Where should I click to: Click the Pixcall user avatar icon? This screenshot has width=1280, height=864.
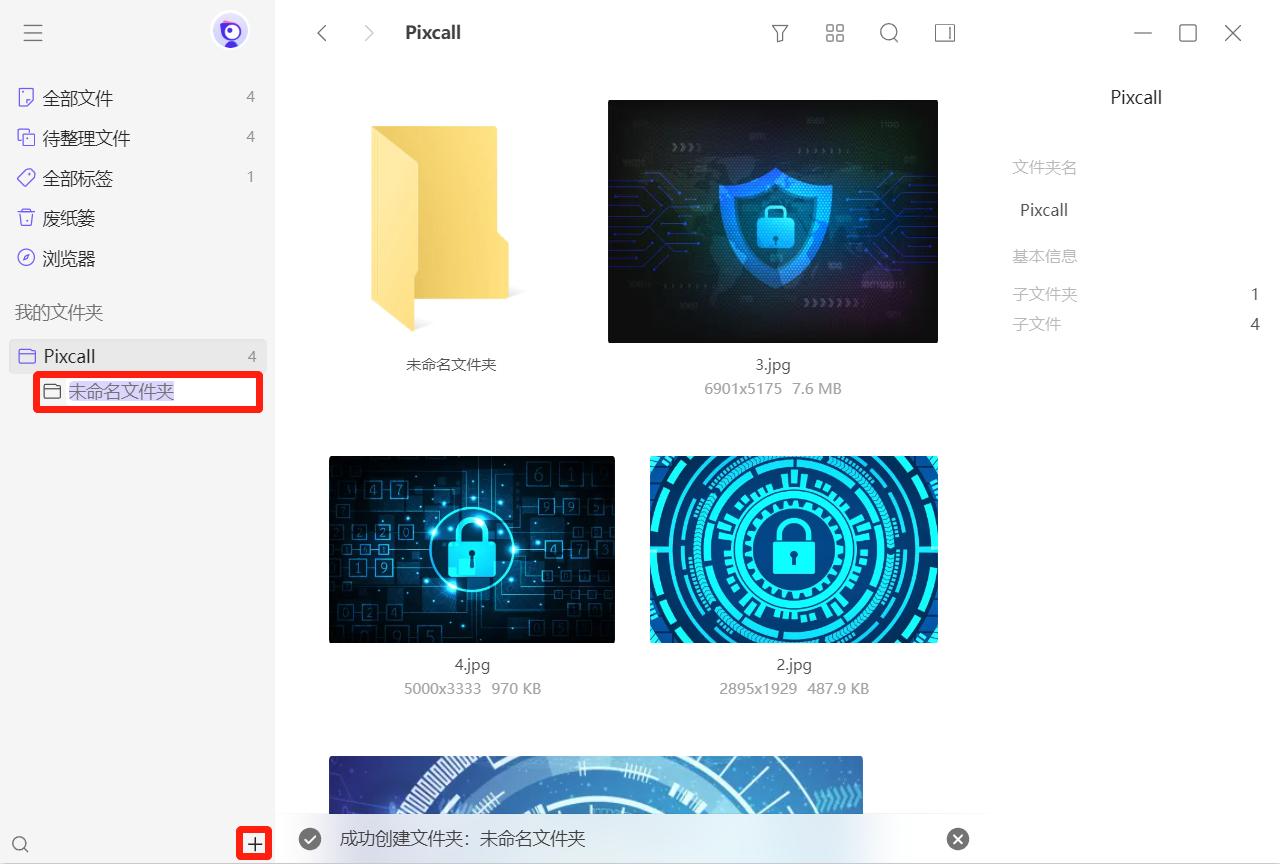point(230,32)
